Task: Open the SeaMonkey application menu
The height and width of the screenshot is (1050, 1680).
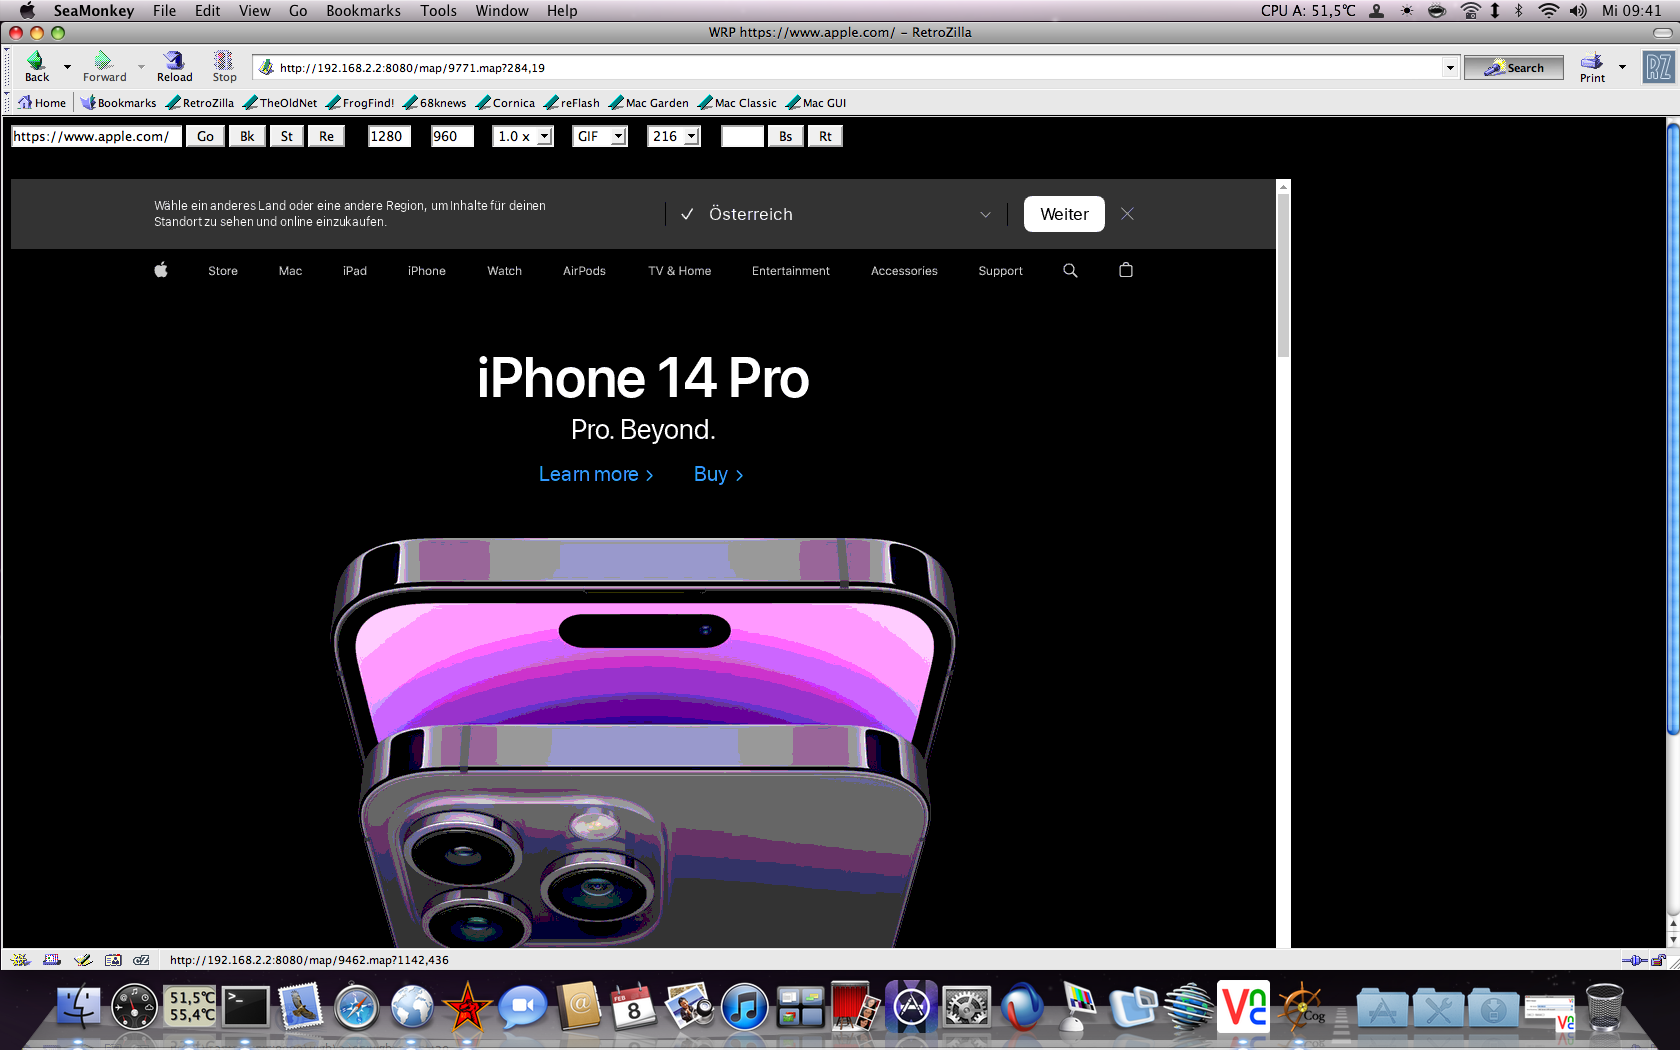Action: tap(93, 10)
